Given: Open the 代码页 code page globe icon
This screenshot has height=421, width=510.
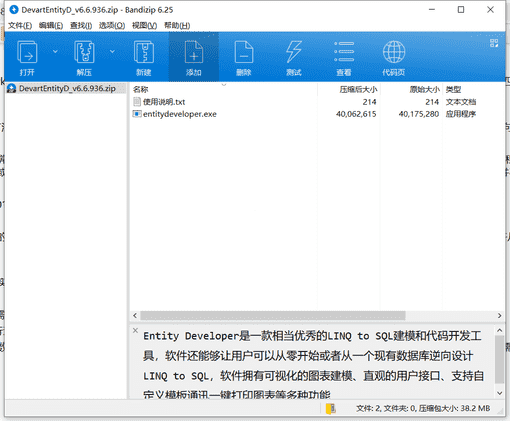Looking at the screenshot, I should pos(394,57).
